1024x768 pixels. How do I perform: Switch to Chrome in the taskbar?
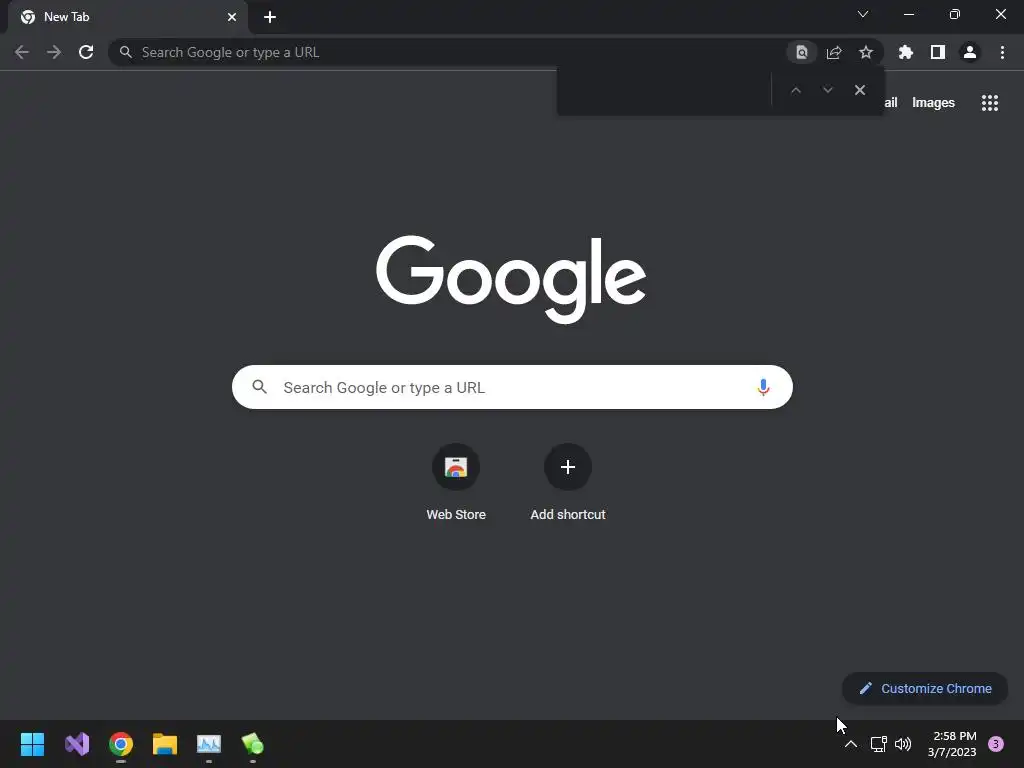121,744
